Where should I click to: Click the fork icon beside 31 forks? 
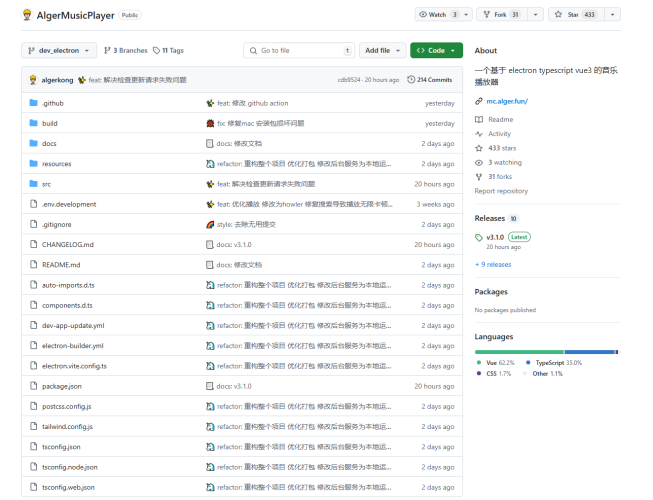point(479,176)
